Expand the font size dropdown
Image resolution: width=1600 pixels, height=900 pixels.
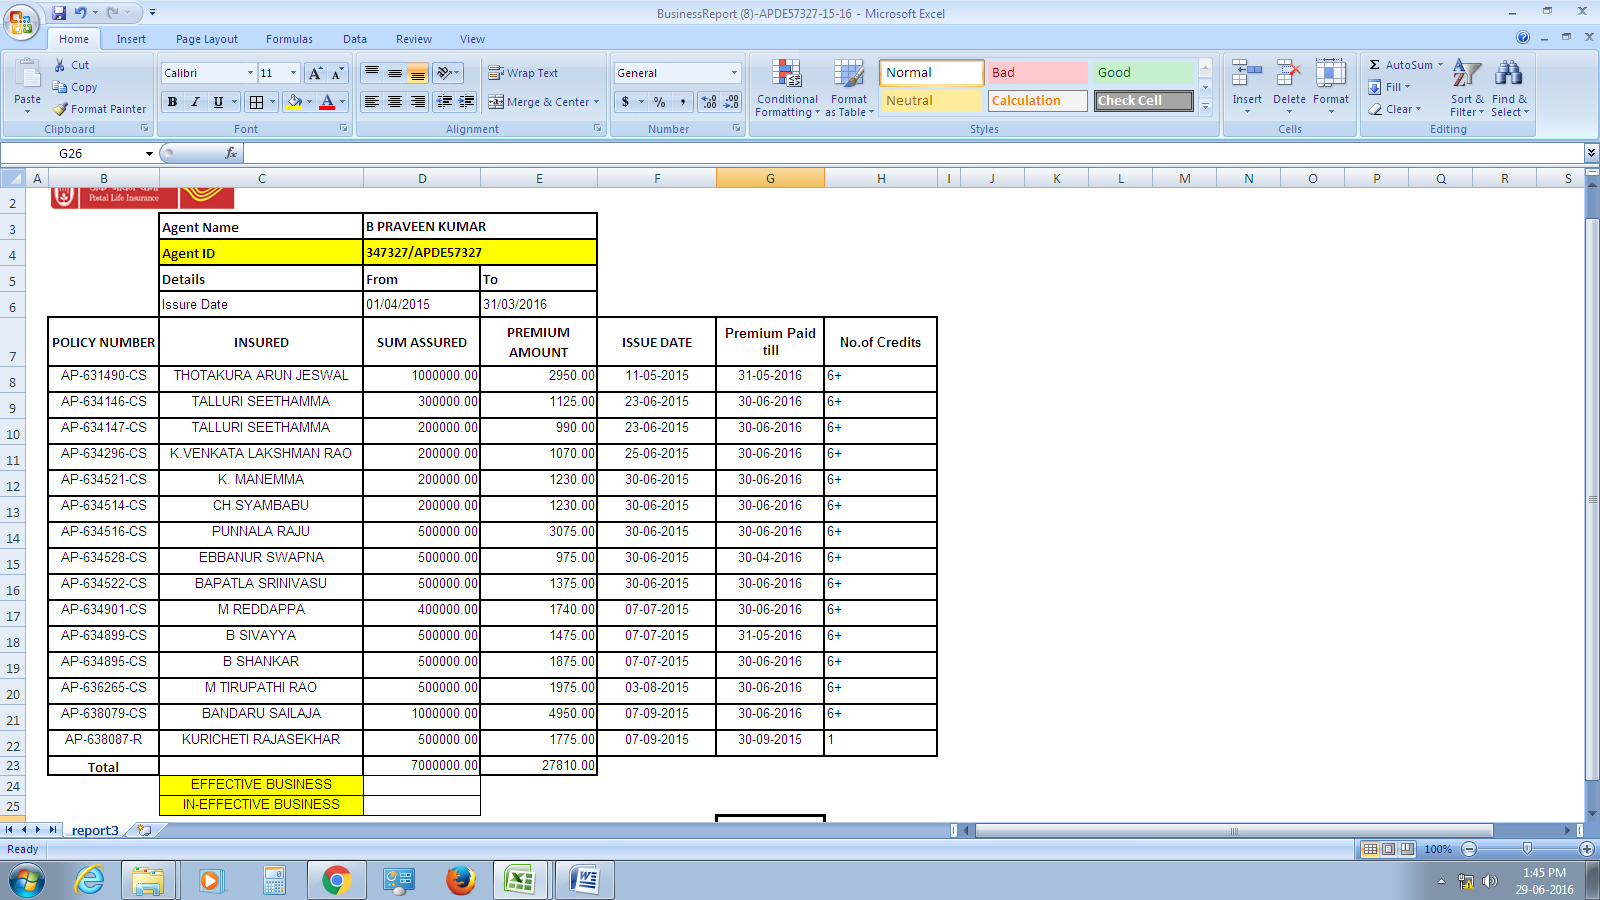pyautogui.click(x=293, y=73)
